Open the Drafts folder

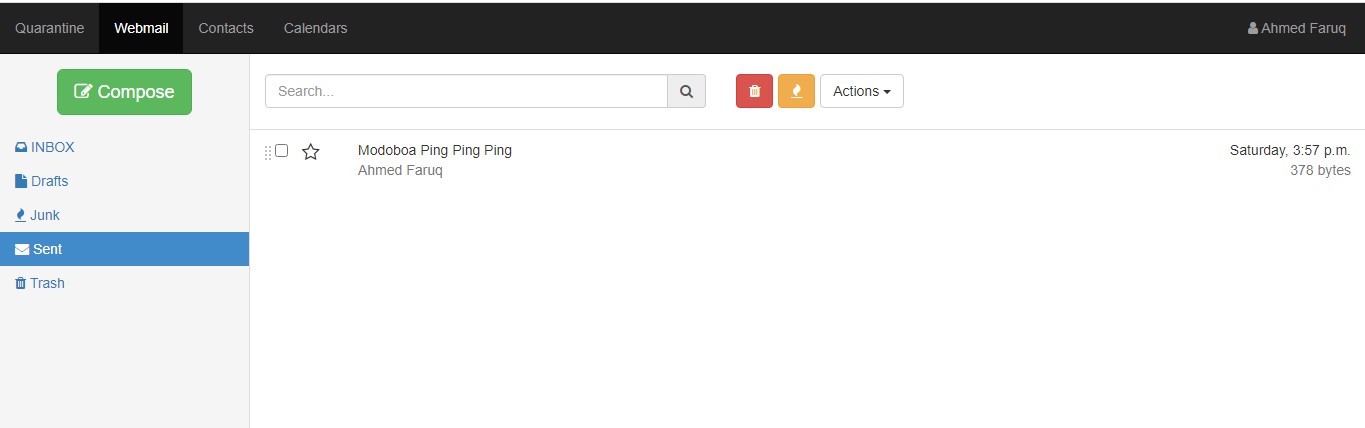point(49,181)
